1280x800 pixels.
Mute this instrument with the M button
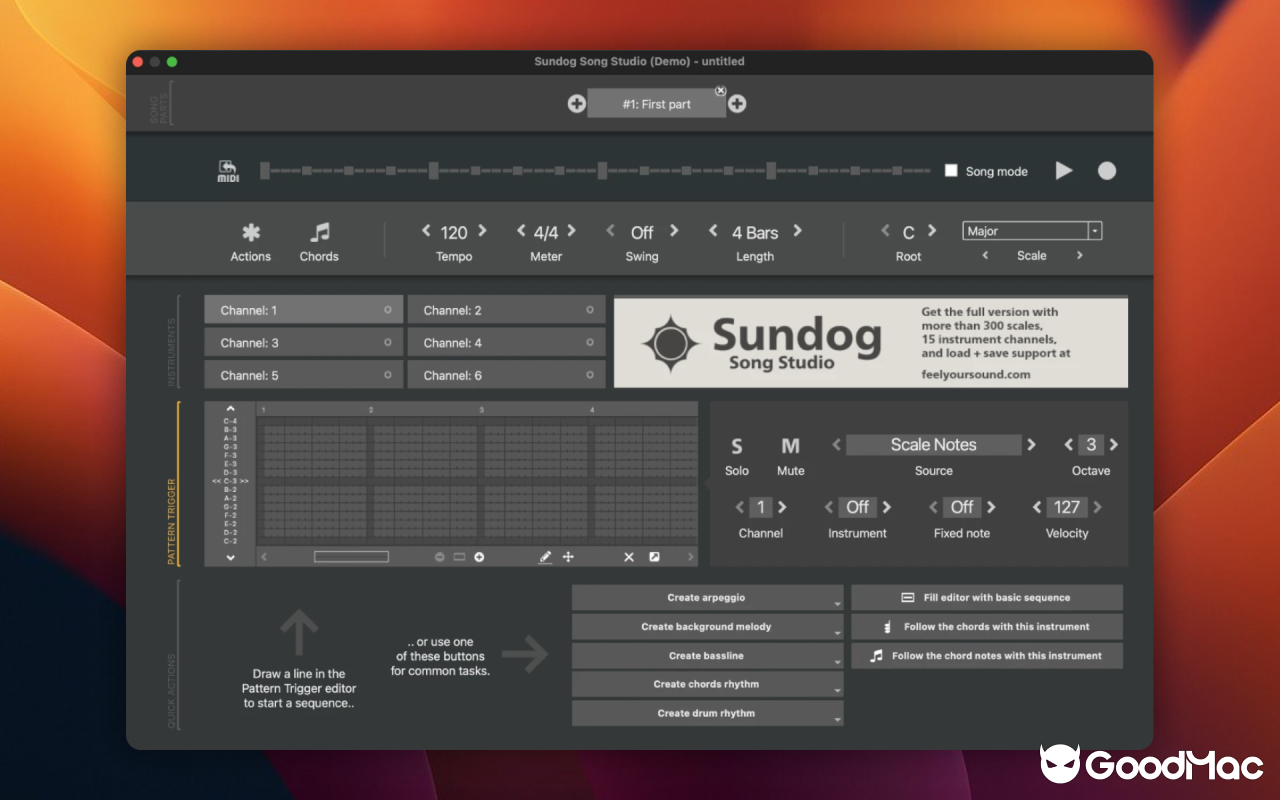tap(790, 446)
